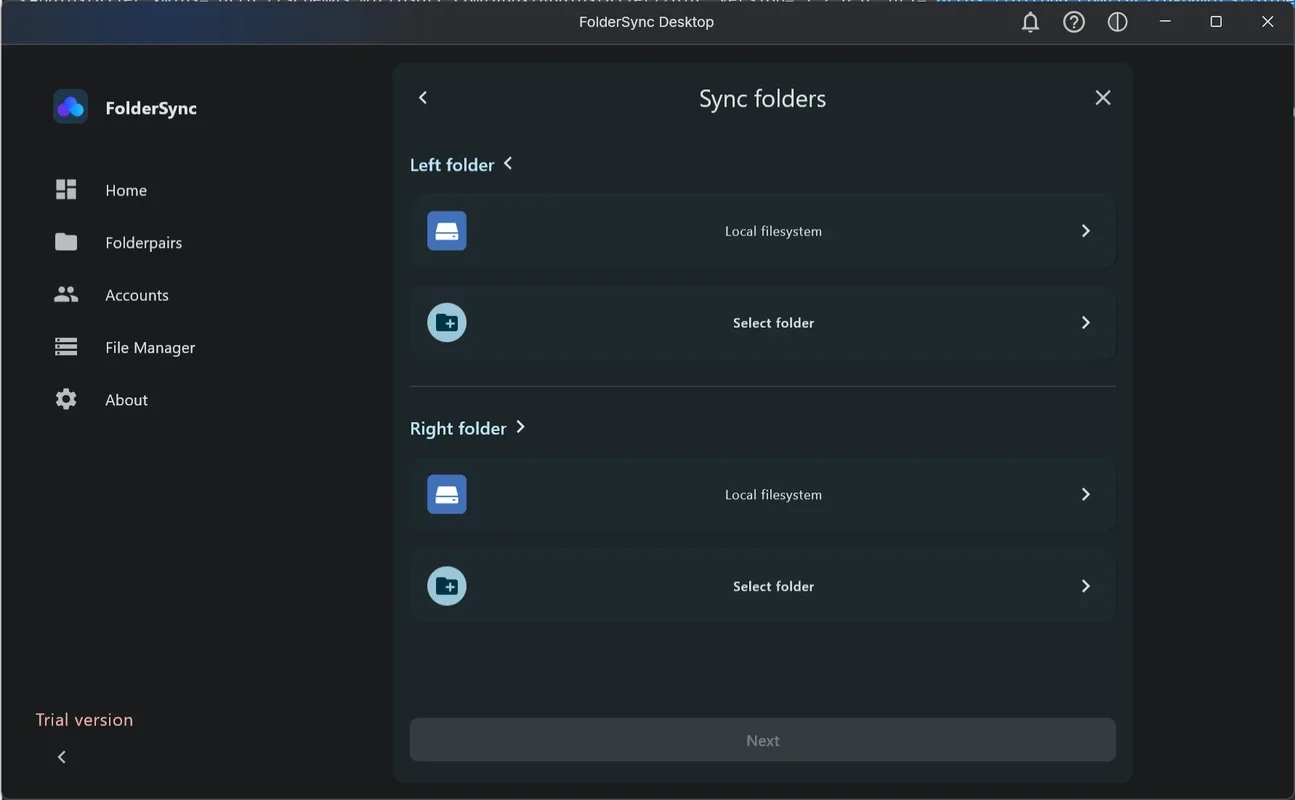Screen dimensions: 1295x800
Task: Open help question mark icon
Action: (x=1074, y=22)
